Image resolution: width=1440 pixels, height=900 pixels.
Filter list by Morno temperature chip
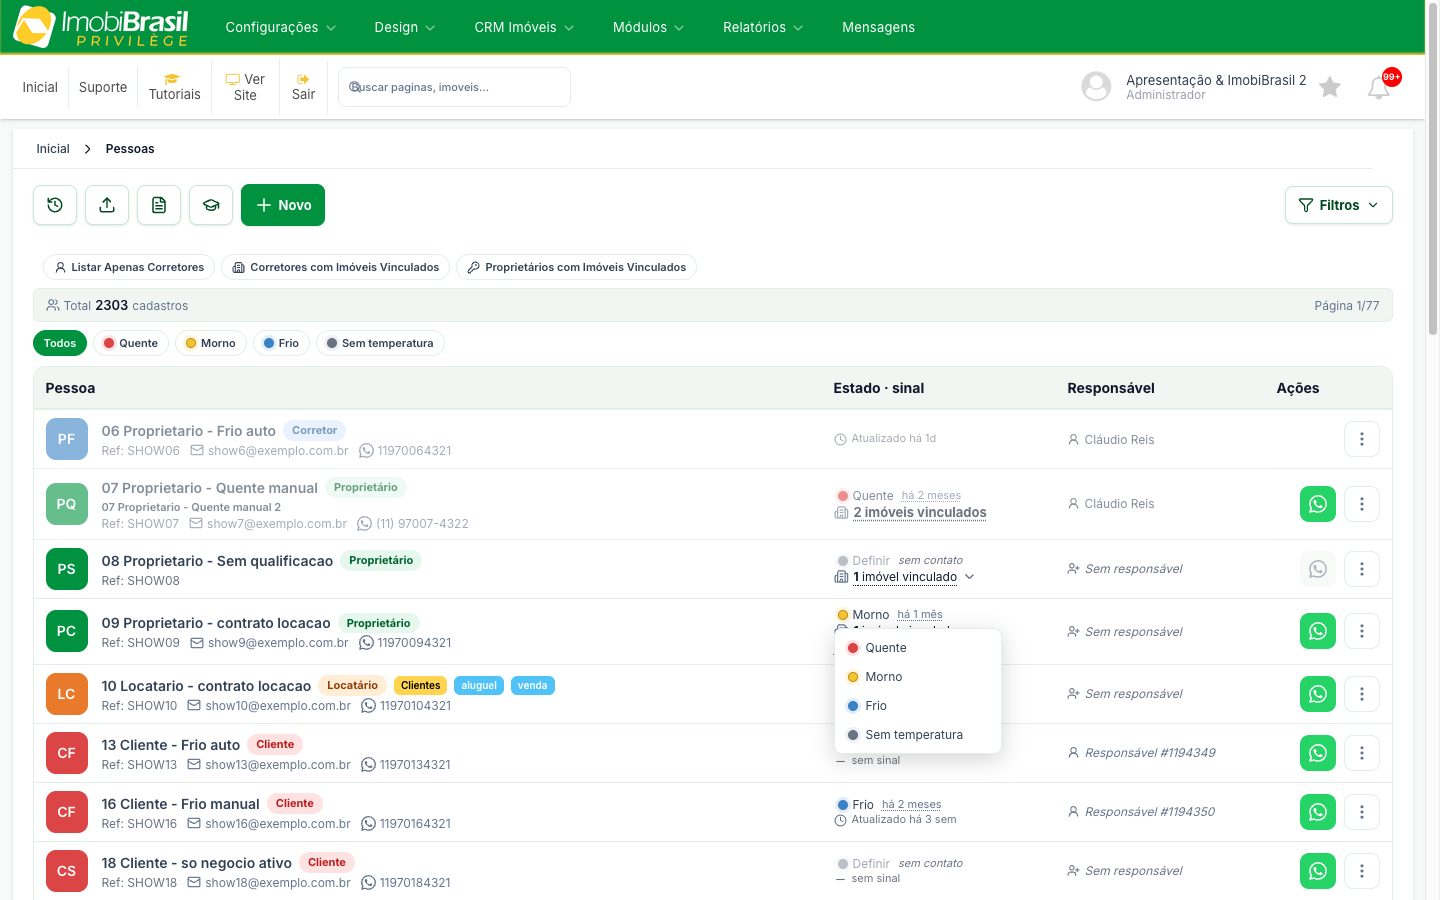[211, 343]
